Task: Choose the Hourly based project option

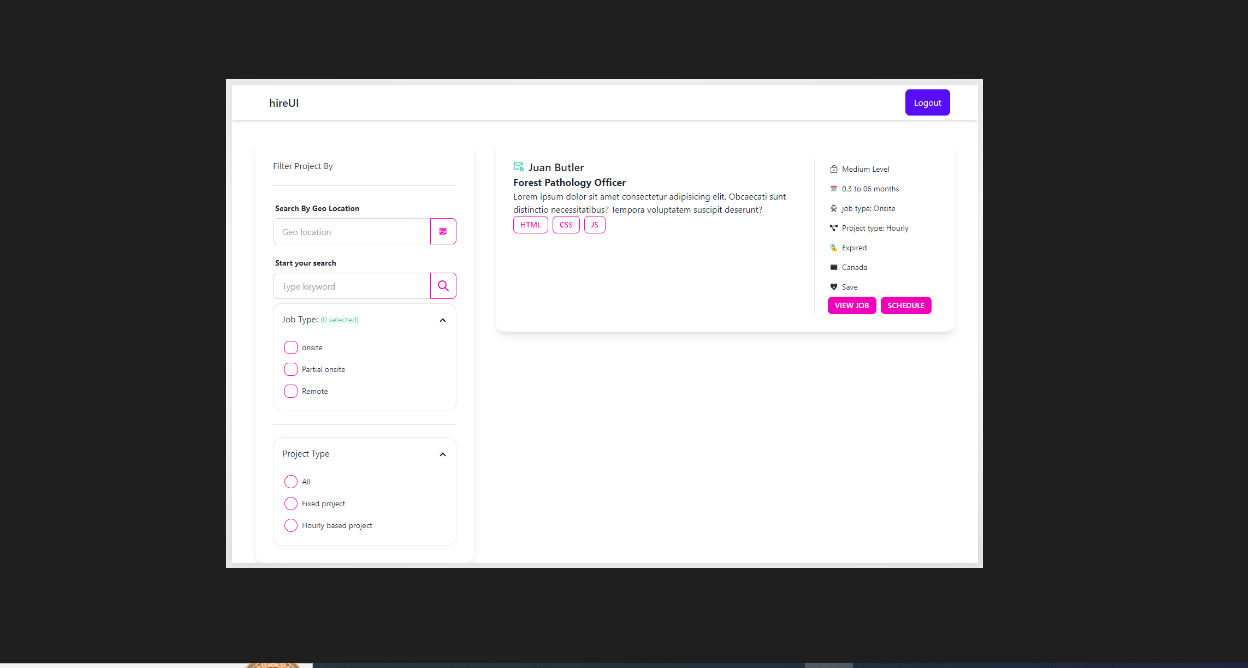Action: point(291,525)
